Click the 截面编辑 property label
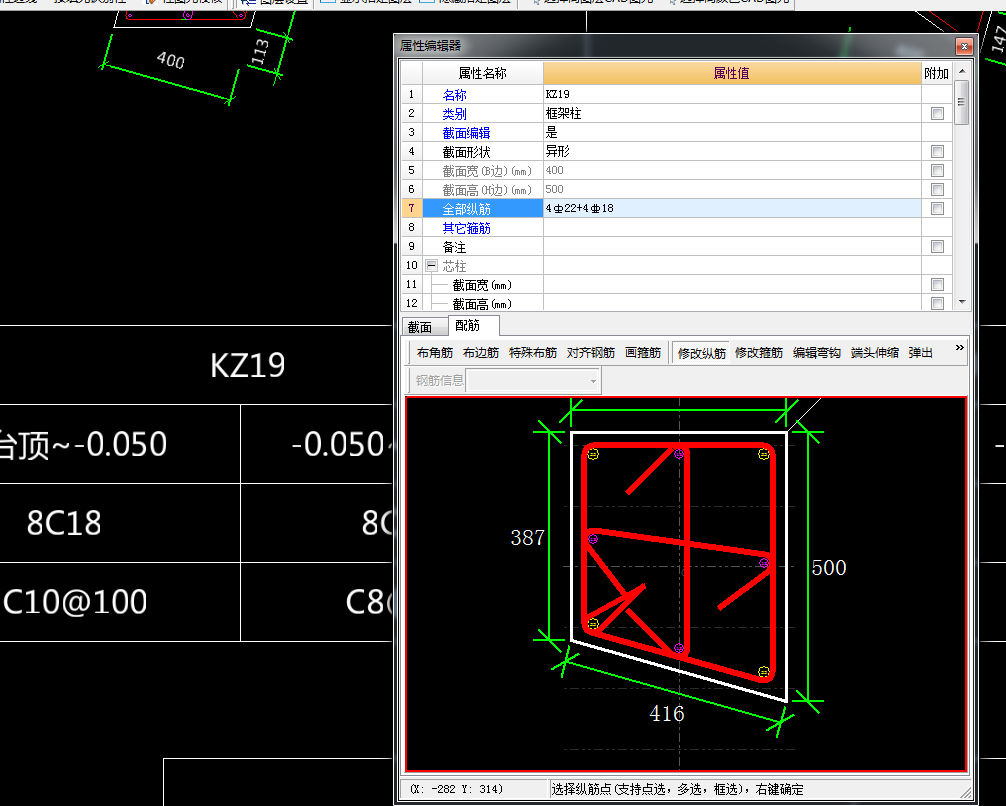This screenshot has width=1006, height=806. (466, 133)
